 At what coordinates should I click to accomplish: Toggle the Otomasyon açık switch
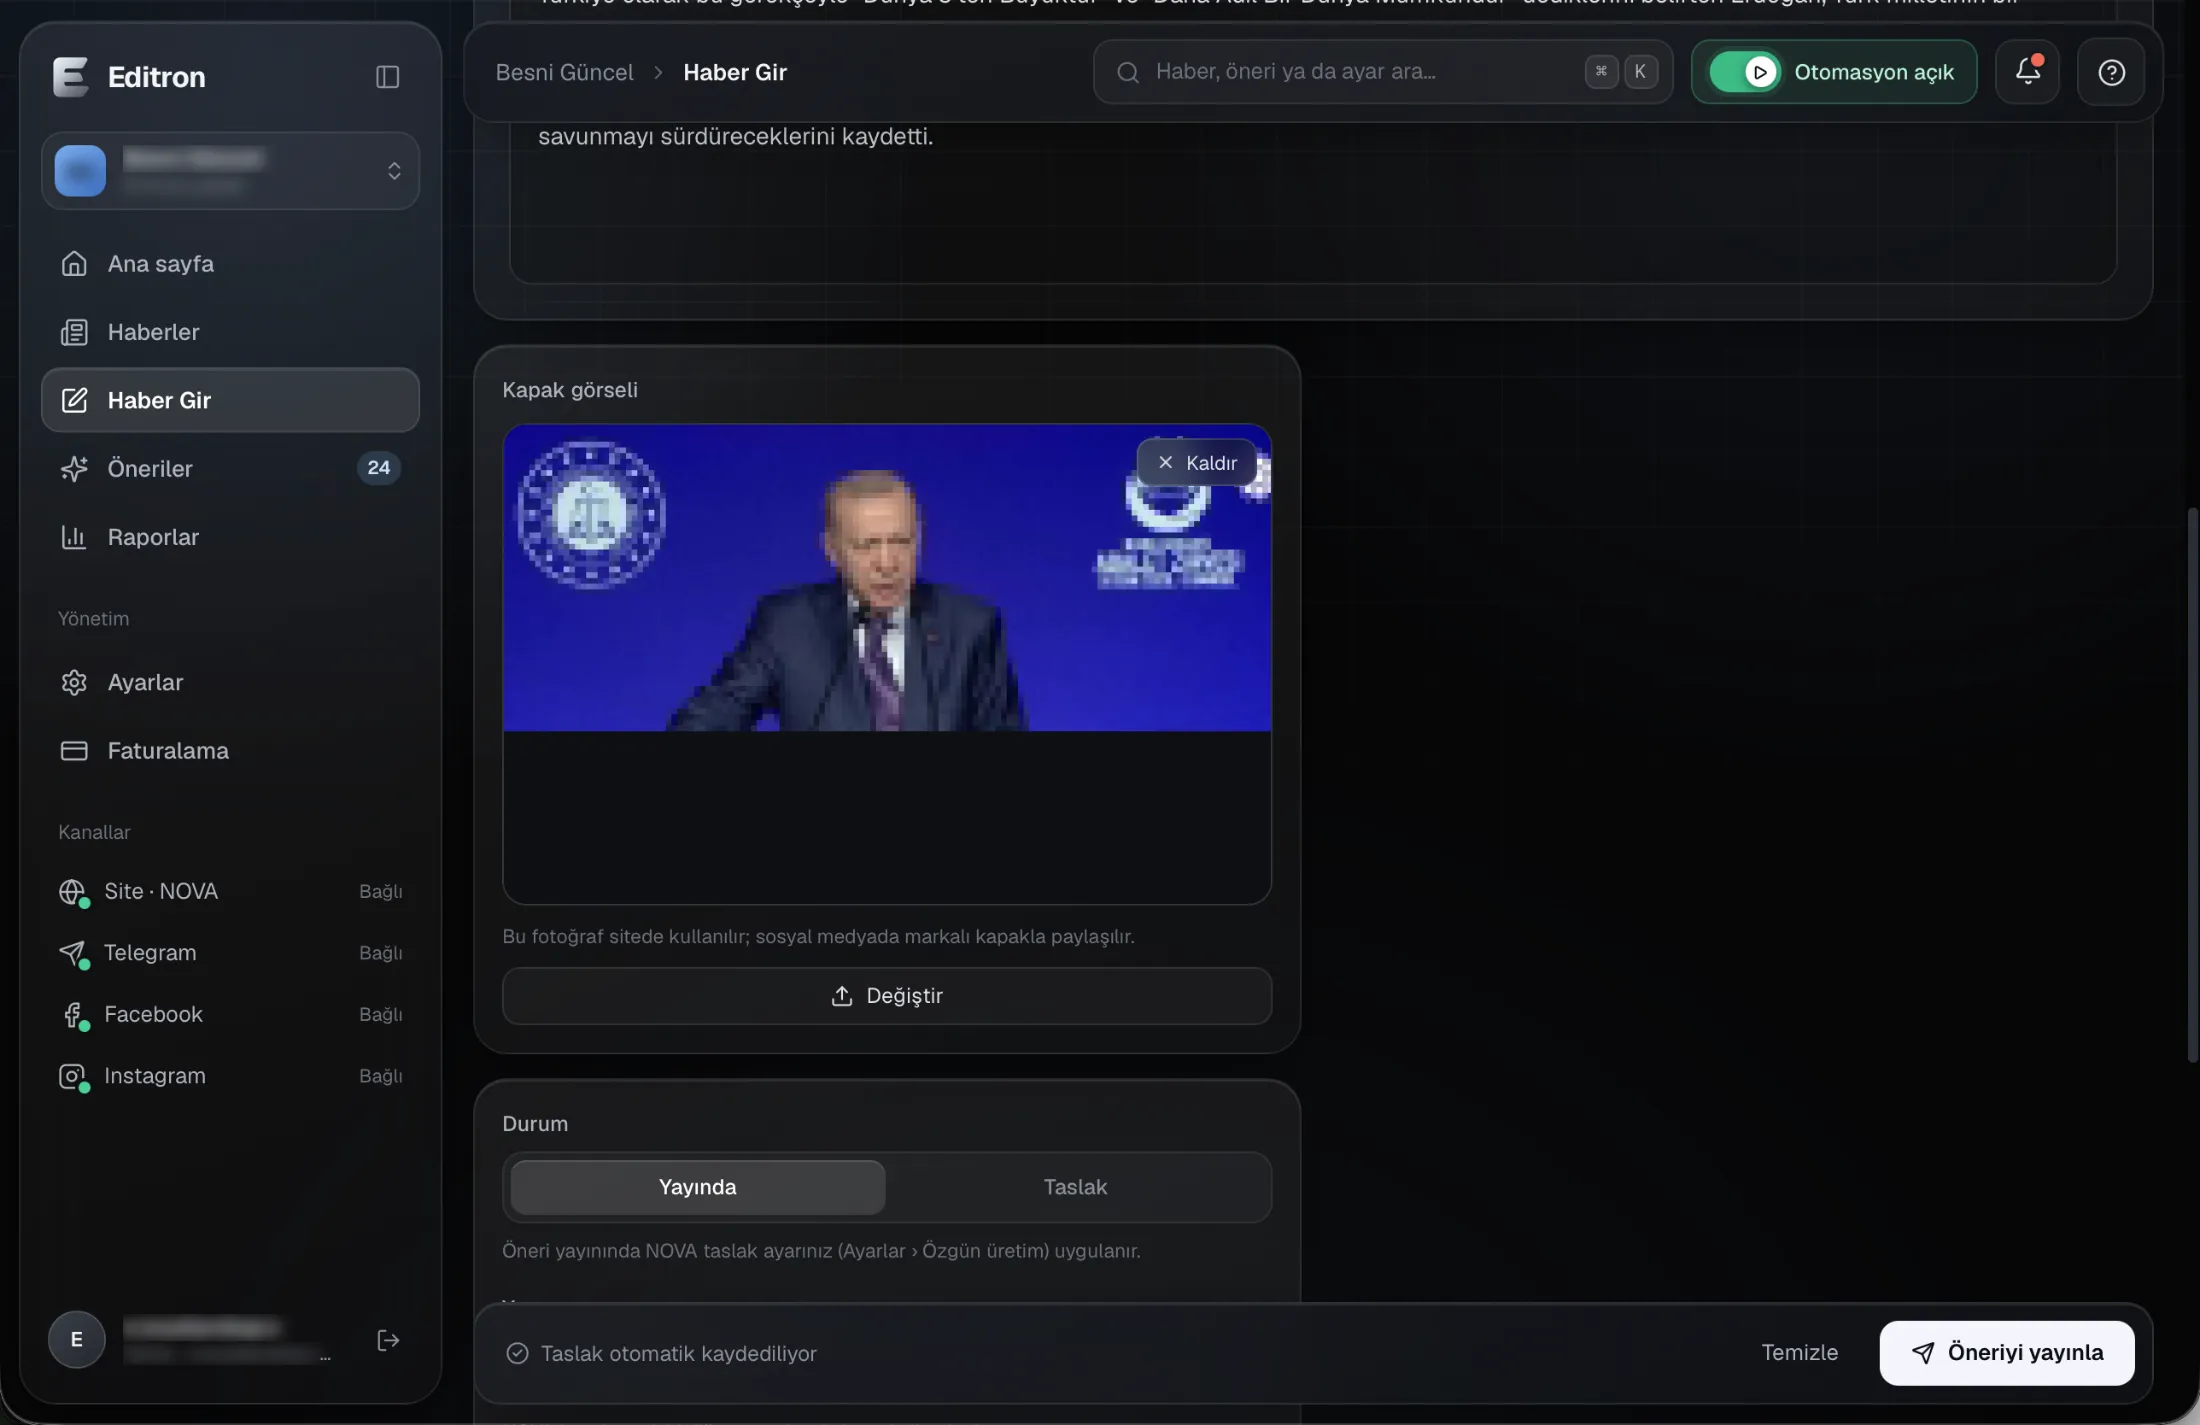pos(1745,72)
